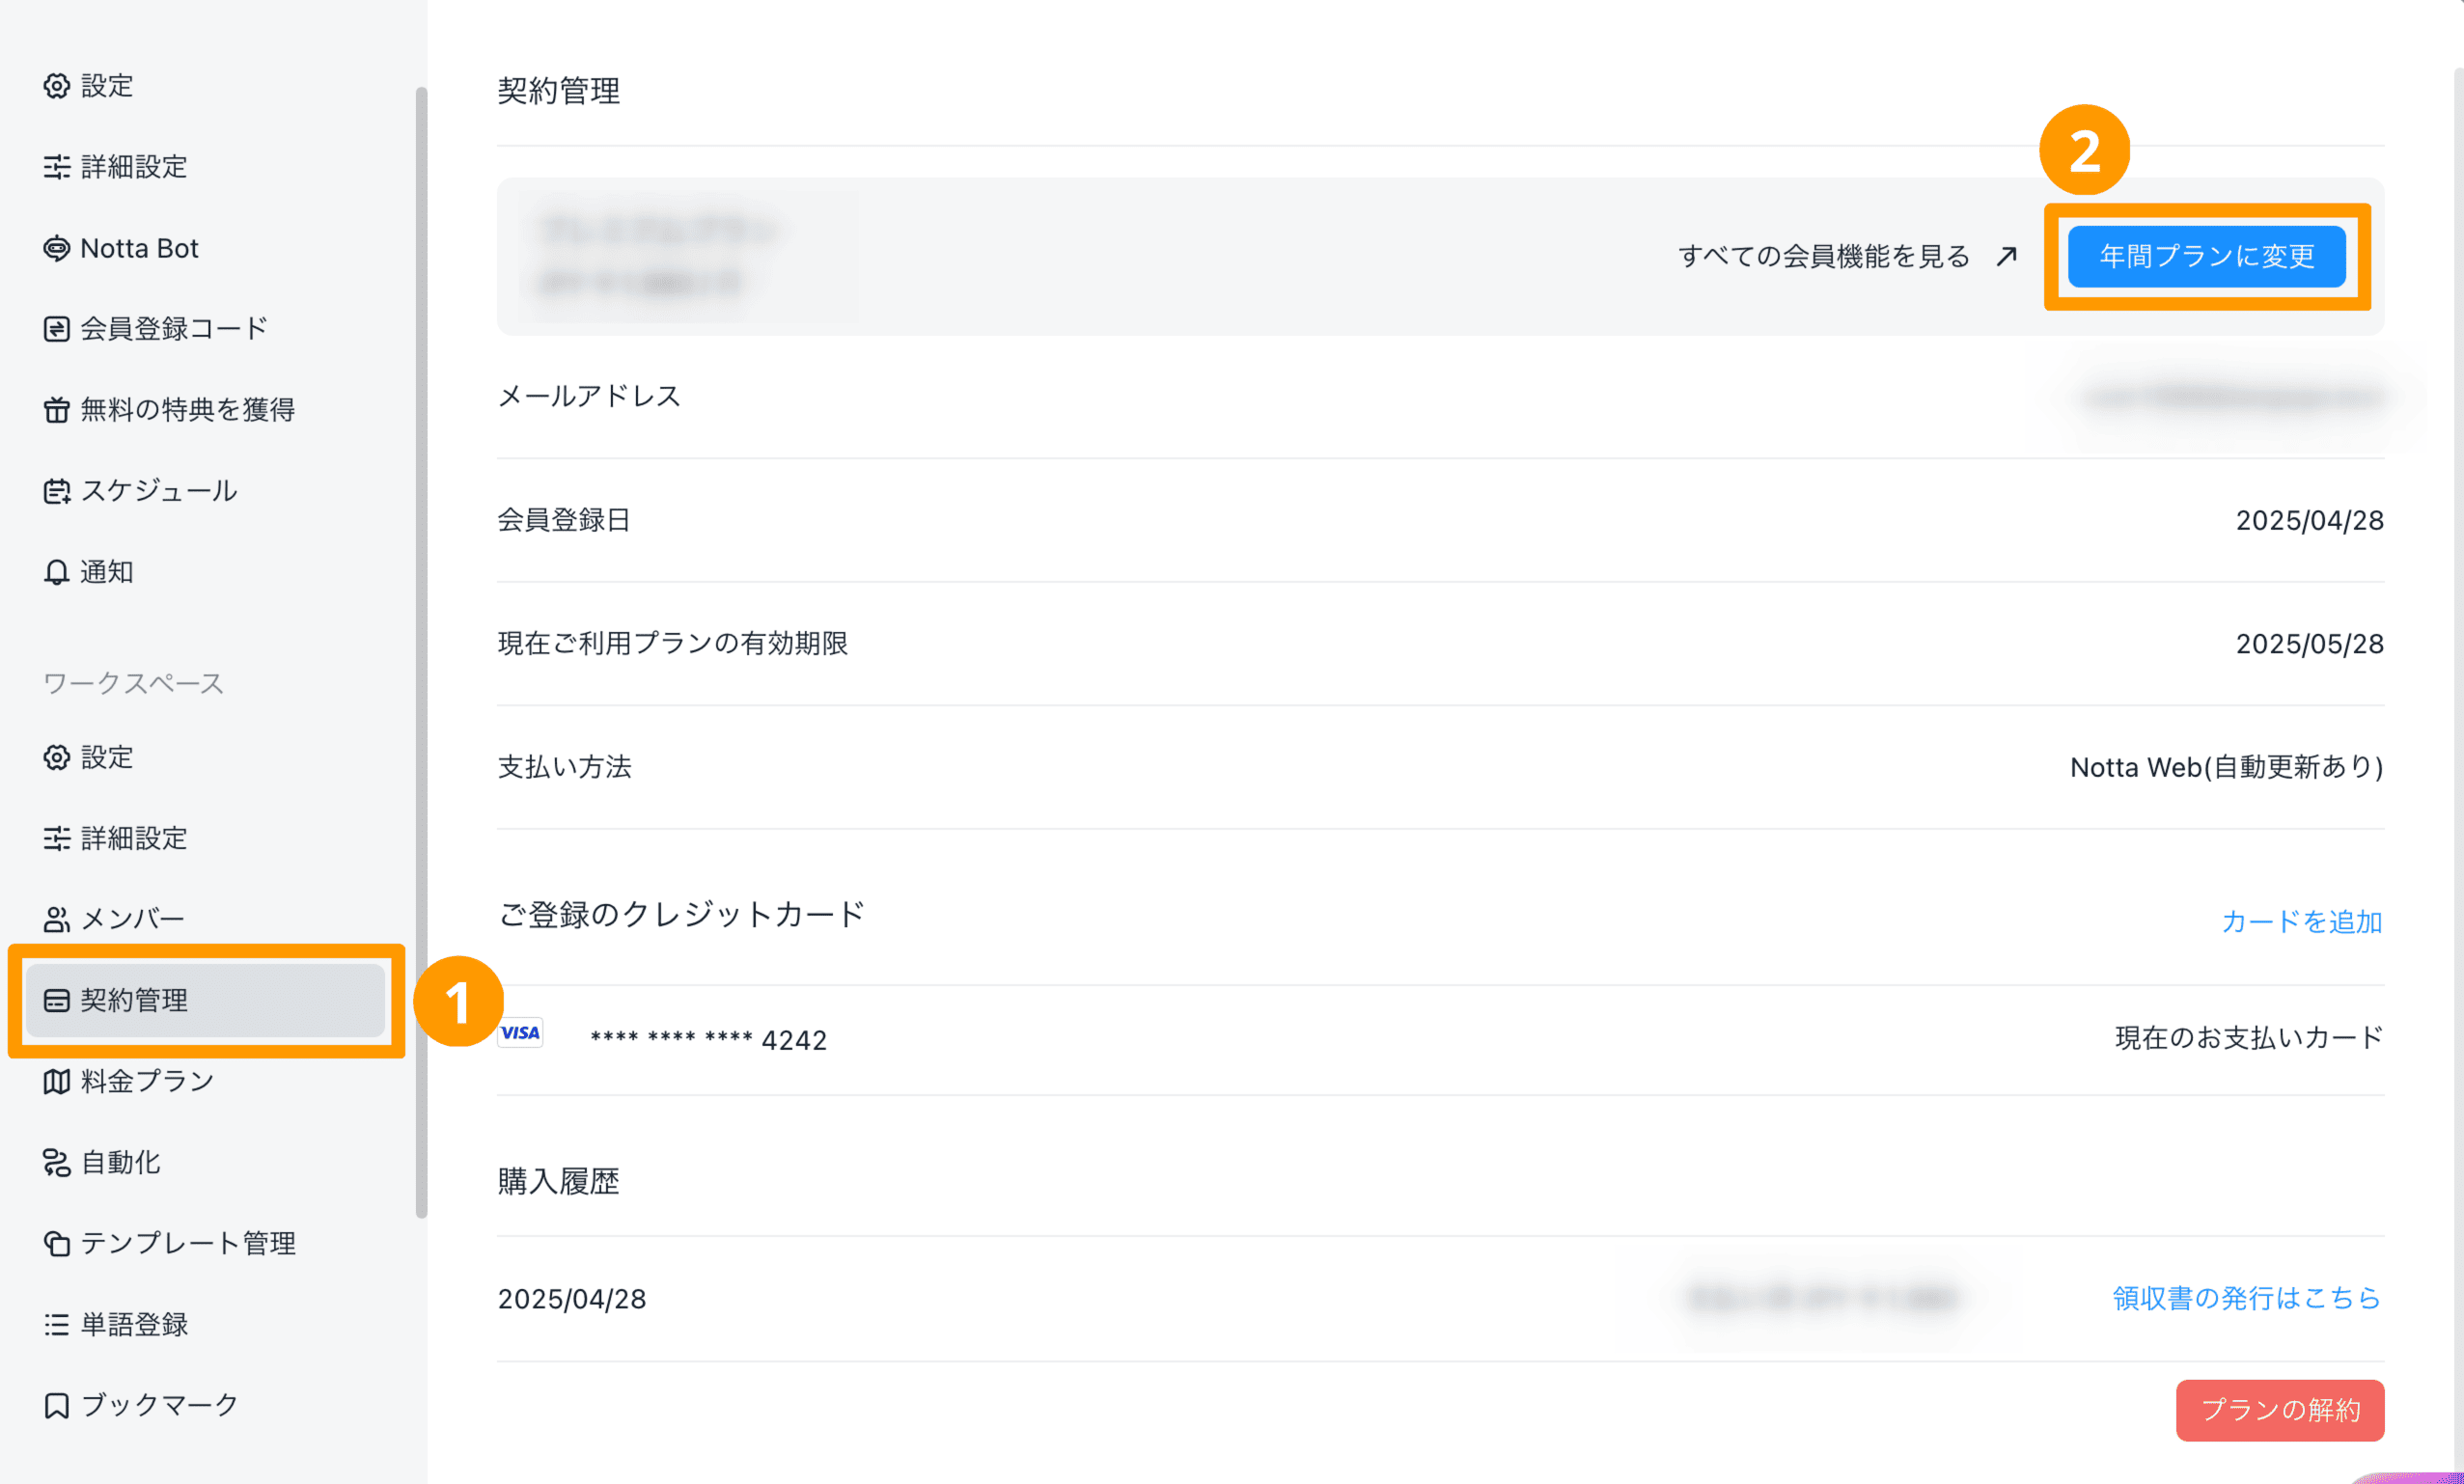This screenshot has height=1484, width=2464.
Task: Click the ご登録のクレジットカード heading
Action: (681, 914)
